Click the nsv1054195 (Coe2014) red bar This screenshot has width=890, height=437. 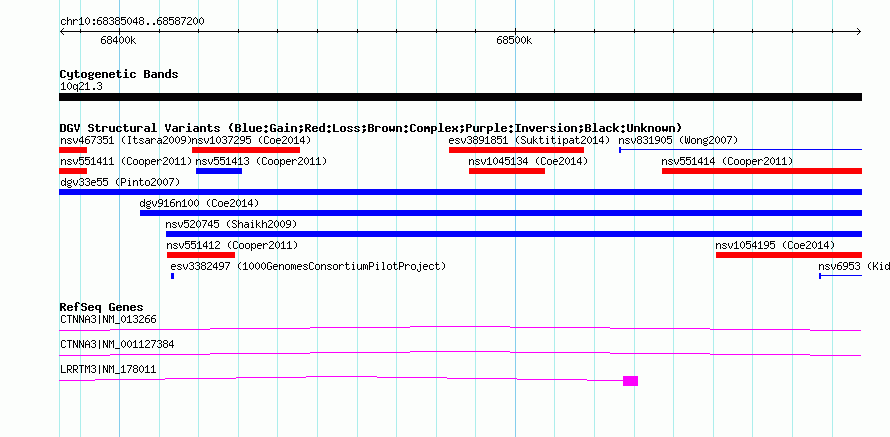[789, 255]
